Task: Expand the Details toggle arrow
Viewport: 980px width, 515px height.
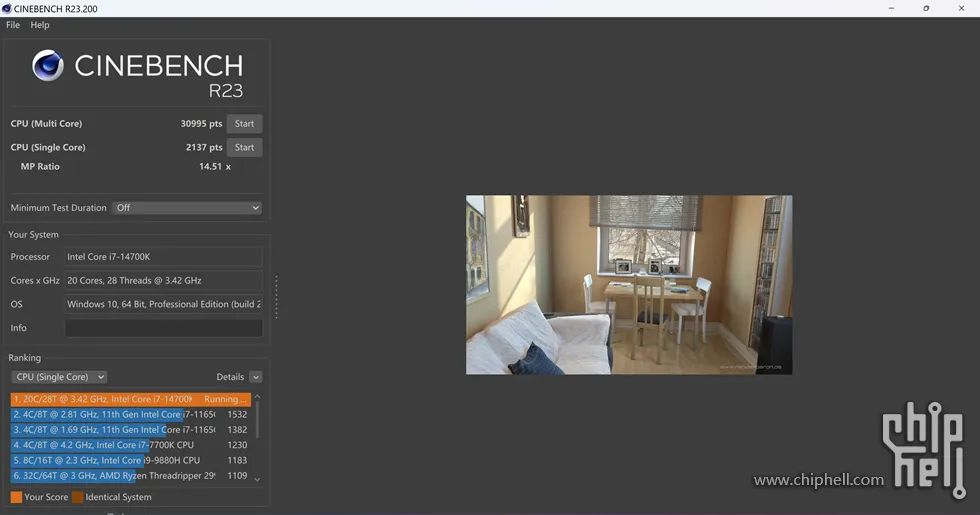Action: [x=256, y=377]
